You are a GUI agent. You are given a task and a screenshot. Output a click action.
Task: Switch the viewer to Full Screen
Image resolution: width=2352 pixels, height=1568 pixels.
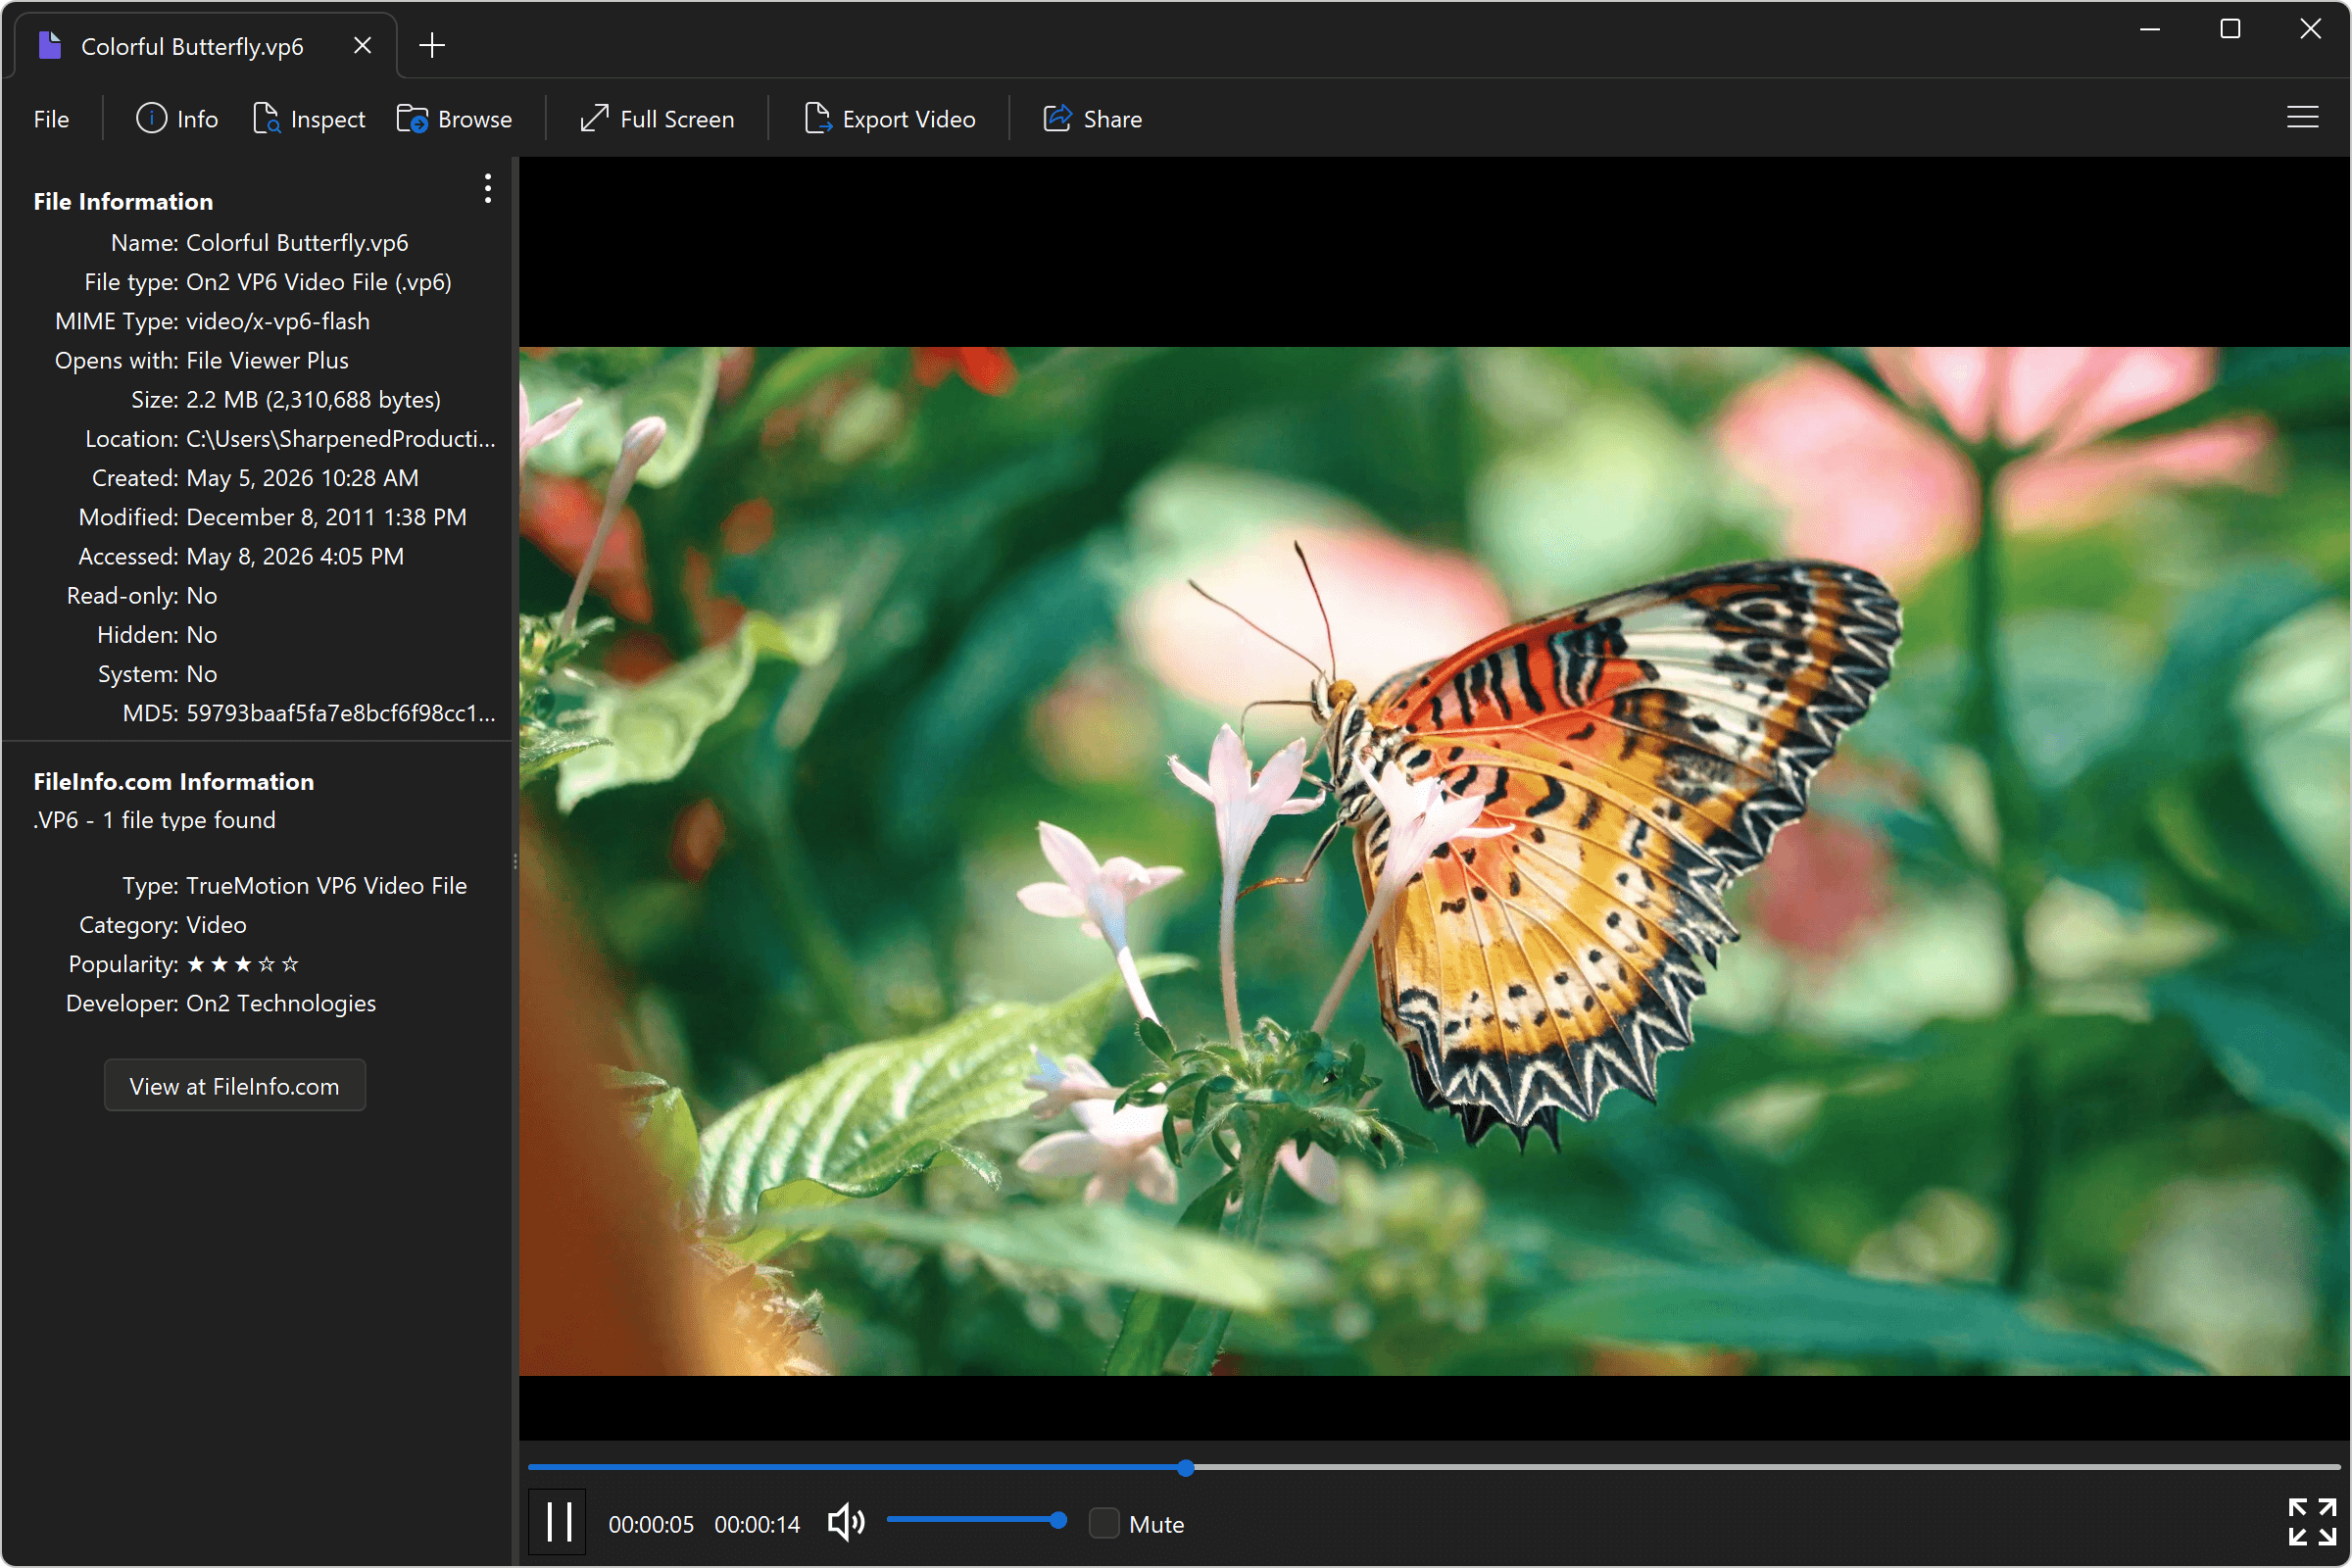click(657, 119)
